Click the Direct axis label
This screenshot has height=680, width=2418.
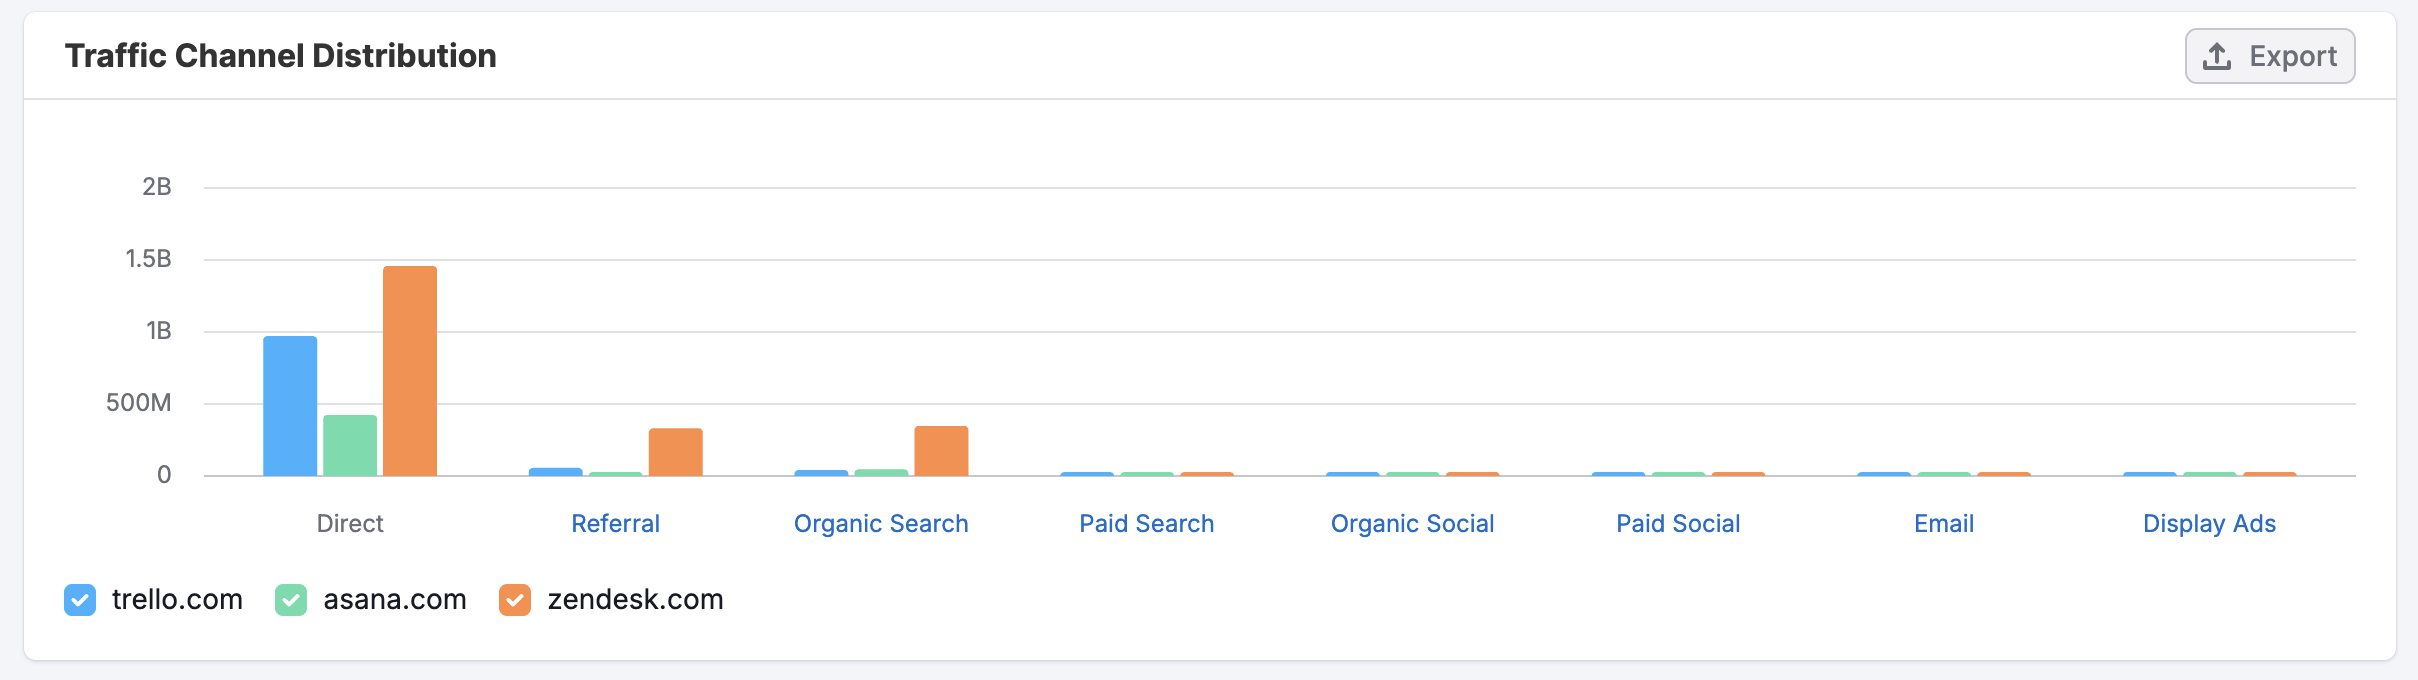[x=350, y=524]
